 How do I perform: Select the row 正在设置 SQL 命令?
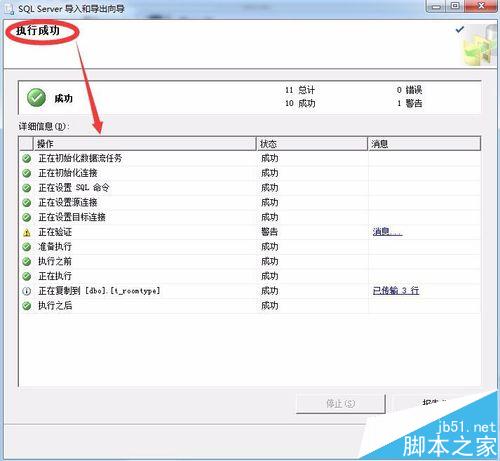coord(250,188)
